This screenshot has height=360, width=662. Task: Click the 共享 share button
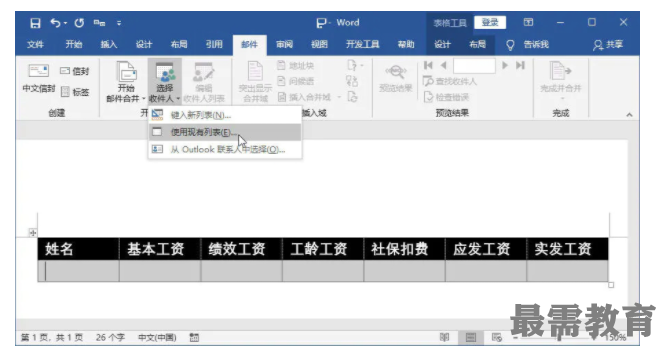pos(608,45)
